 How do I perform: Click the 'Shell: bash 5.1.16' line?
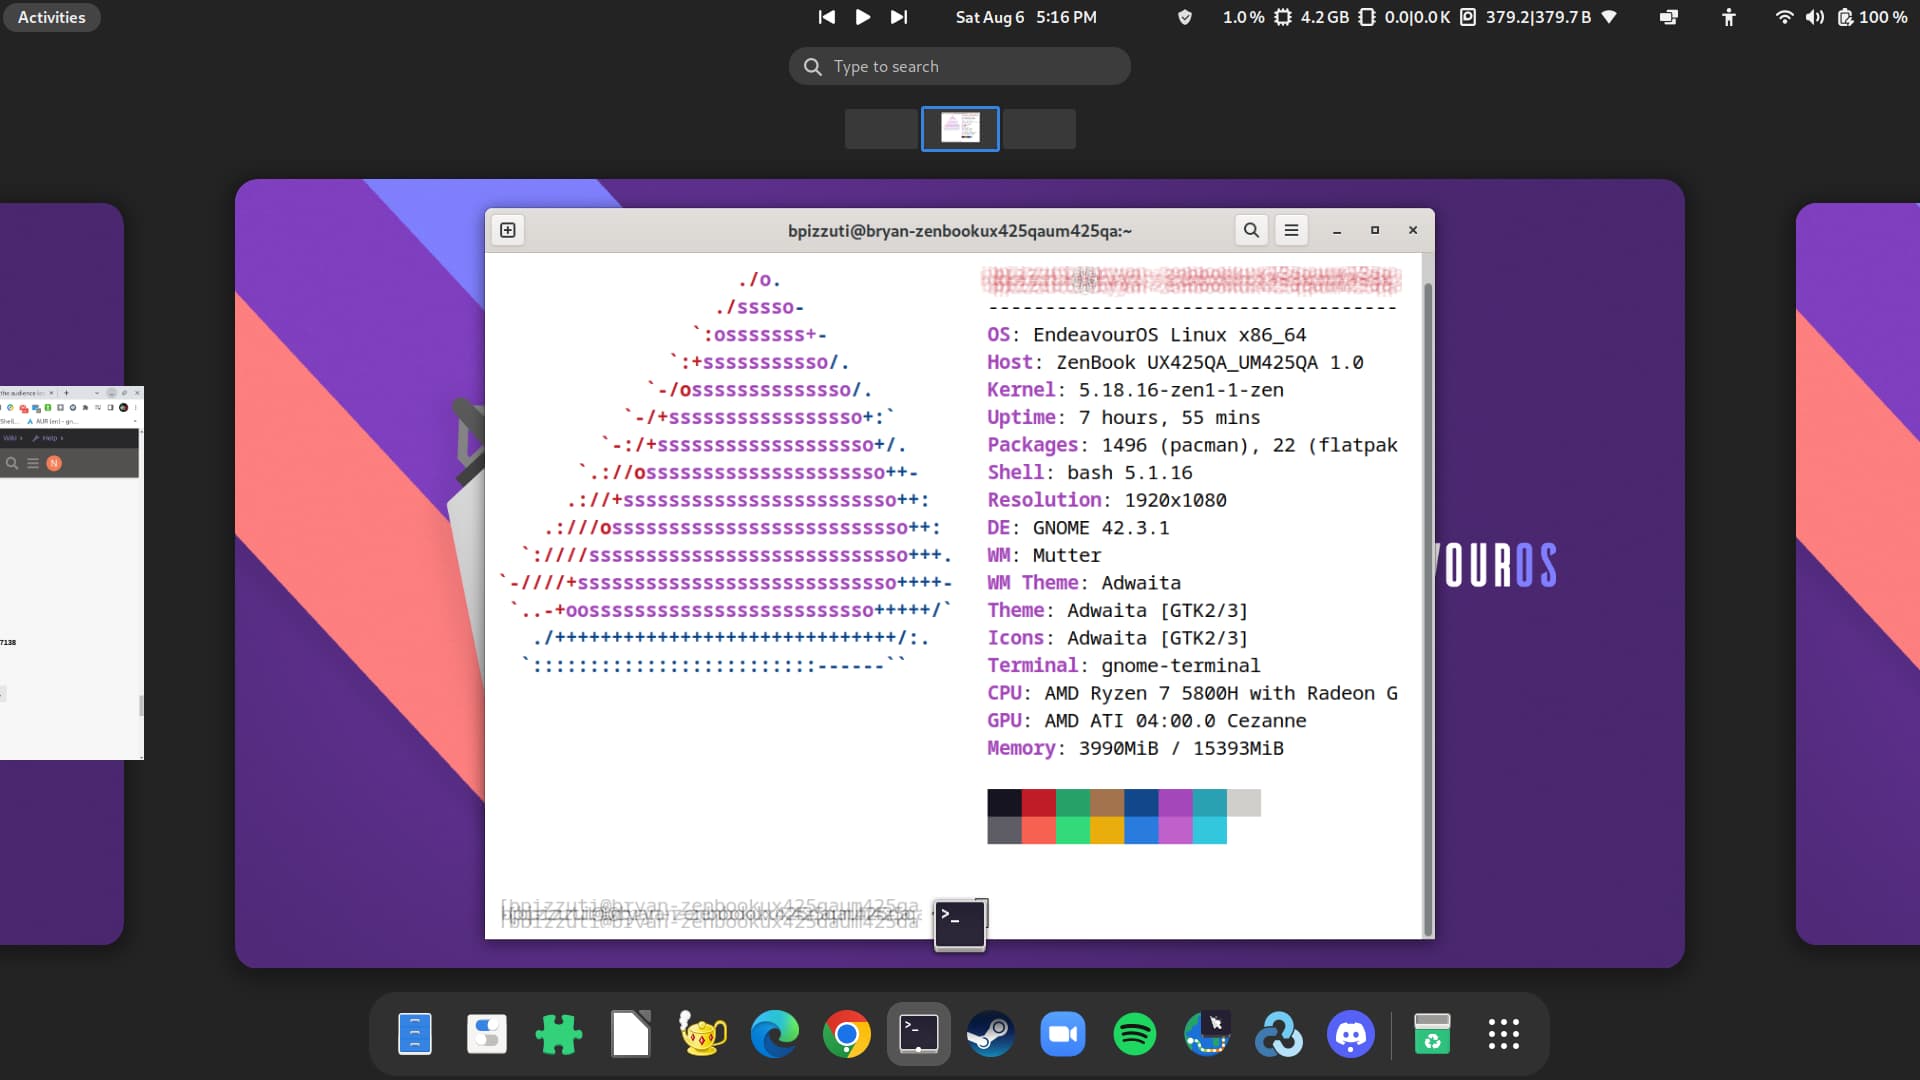(x=1090, y=472)
